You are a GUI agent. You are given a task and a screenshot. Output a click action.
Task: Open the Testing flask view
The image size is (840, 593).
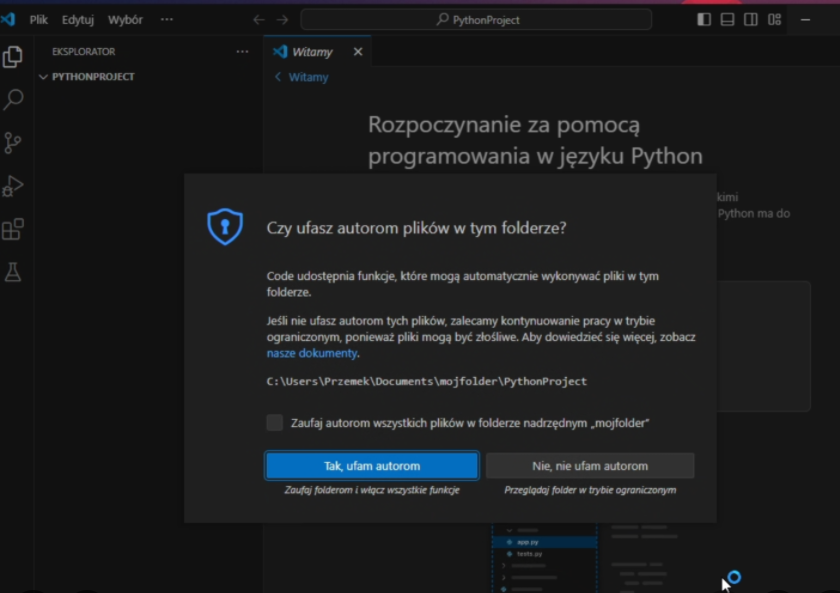click(13, 272)
